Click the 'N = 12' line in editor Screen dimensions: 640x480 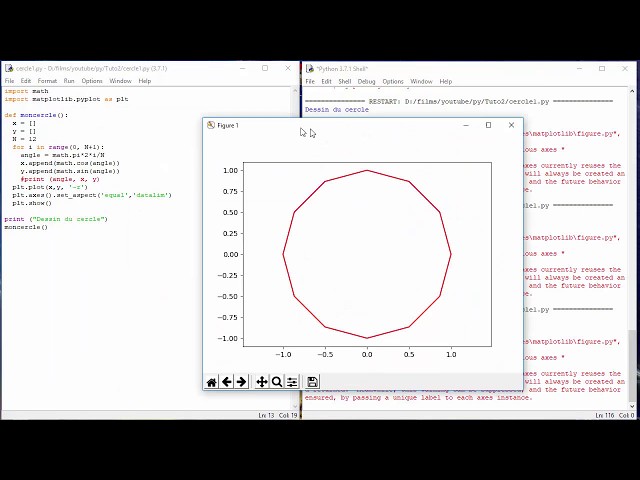pyautogui.click(x=24, y=139)
